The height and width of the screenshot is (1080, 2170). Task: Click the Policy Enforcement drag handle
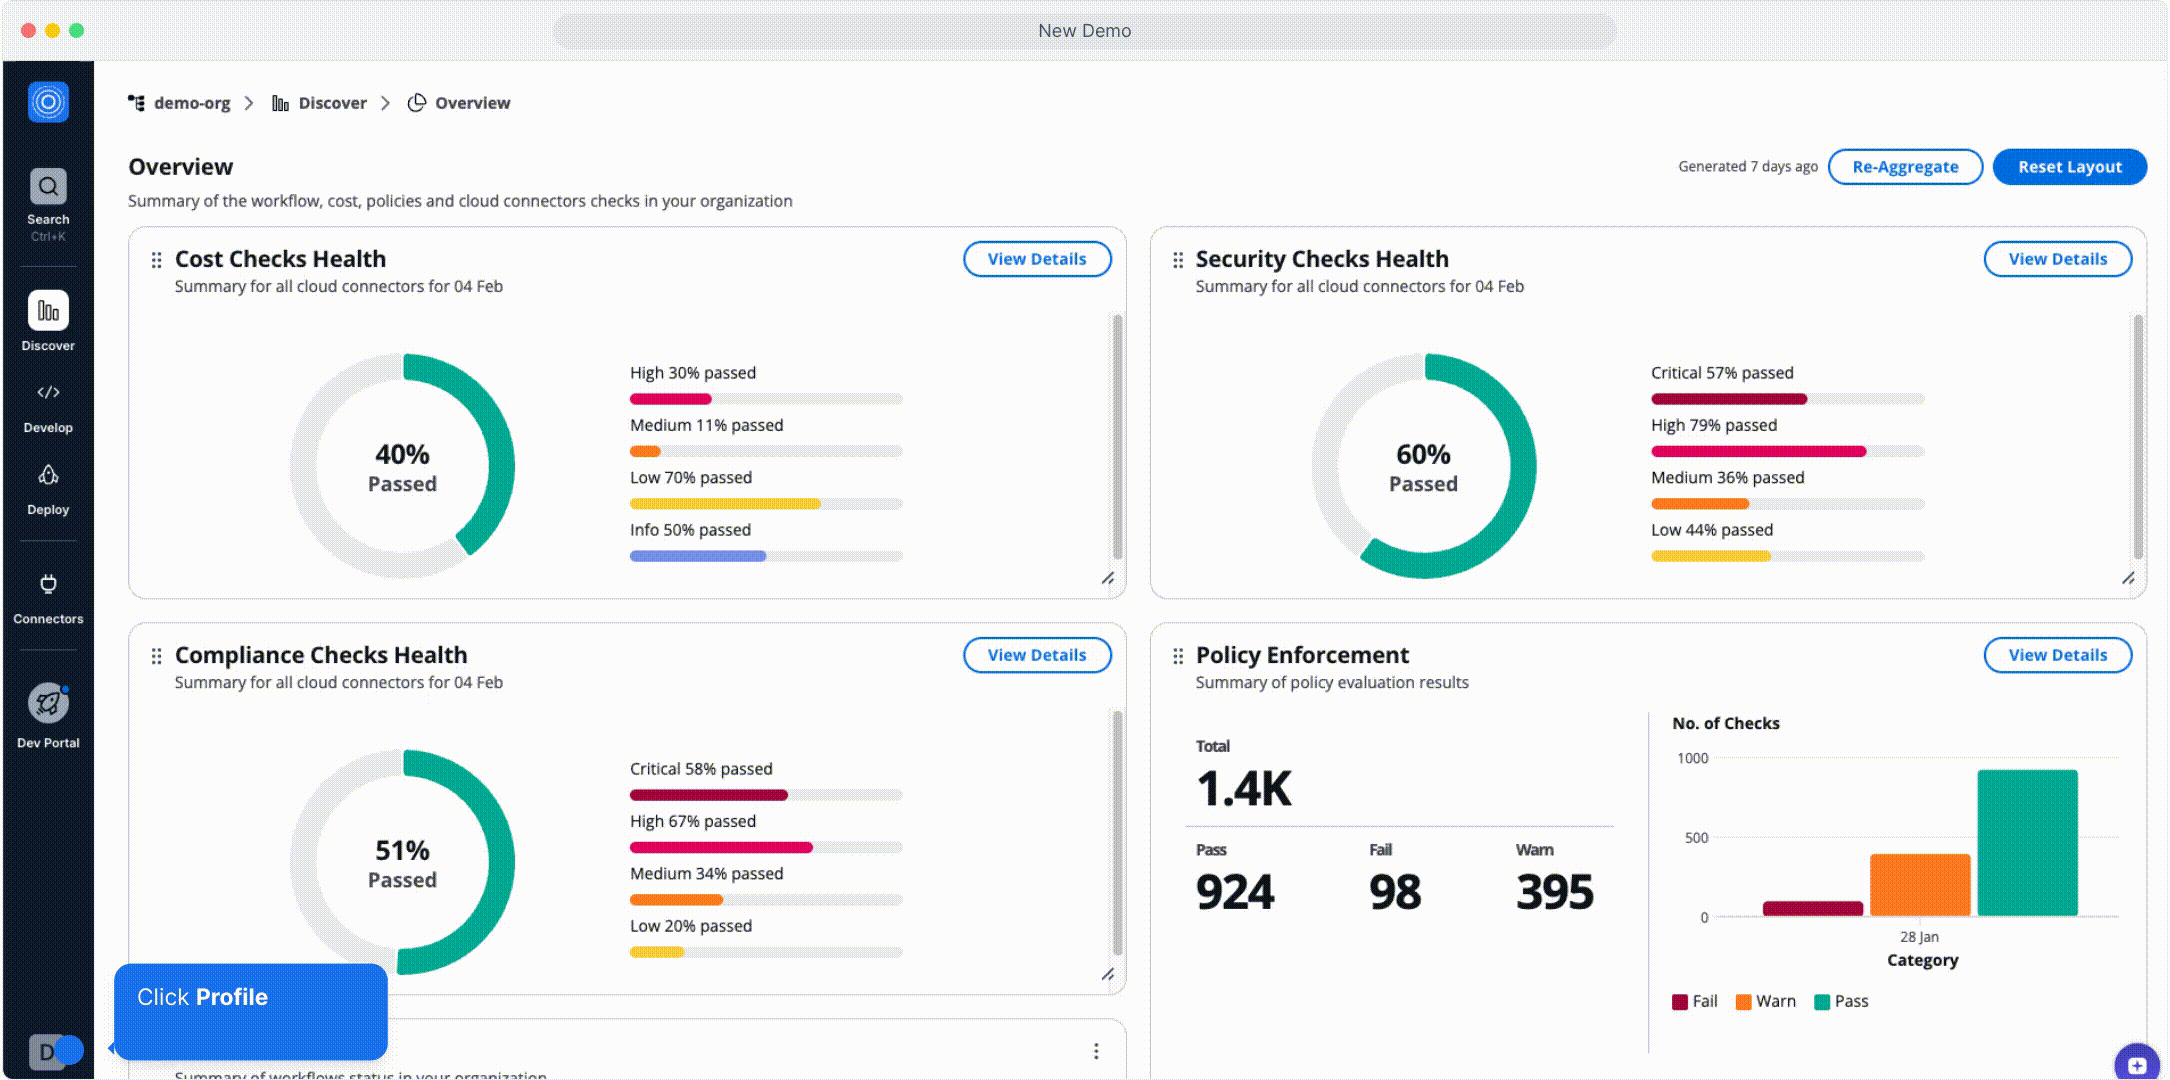1178,656
